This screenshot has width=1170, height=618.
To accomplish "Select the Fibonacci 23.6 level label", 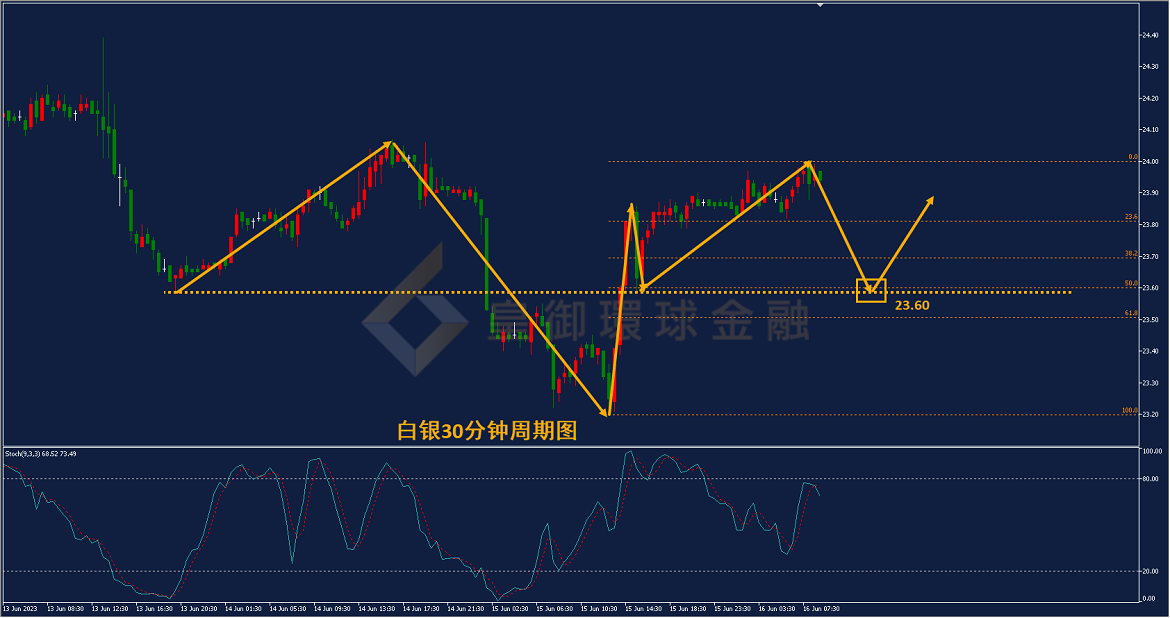I will click(1131, 217).
